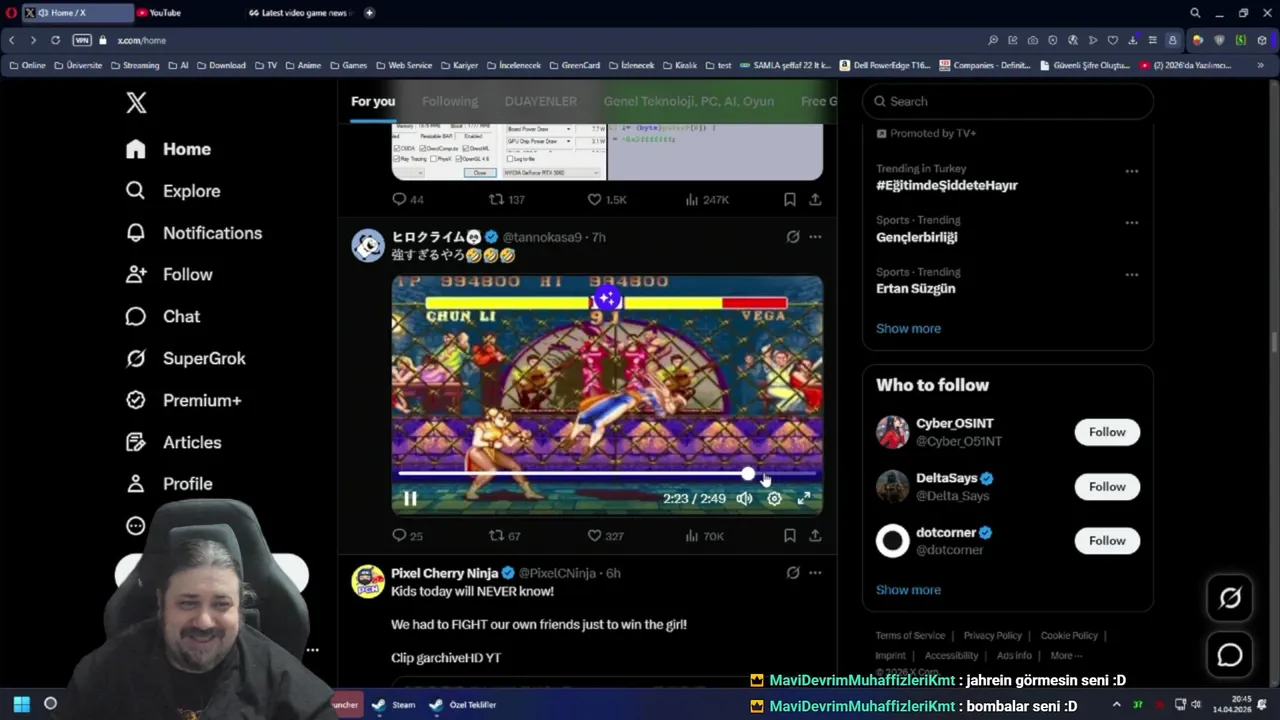The width and height of the screenshot is (1280, 720).
Task: Open SuperGrok from the sidebar
Action: pyautogui.click(x=184, y=358)
